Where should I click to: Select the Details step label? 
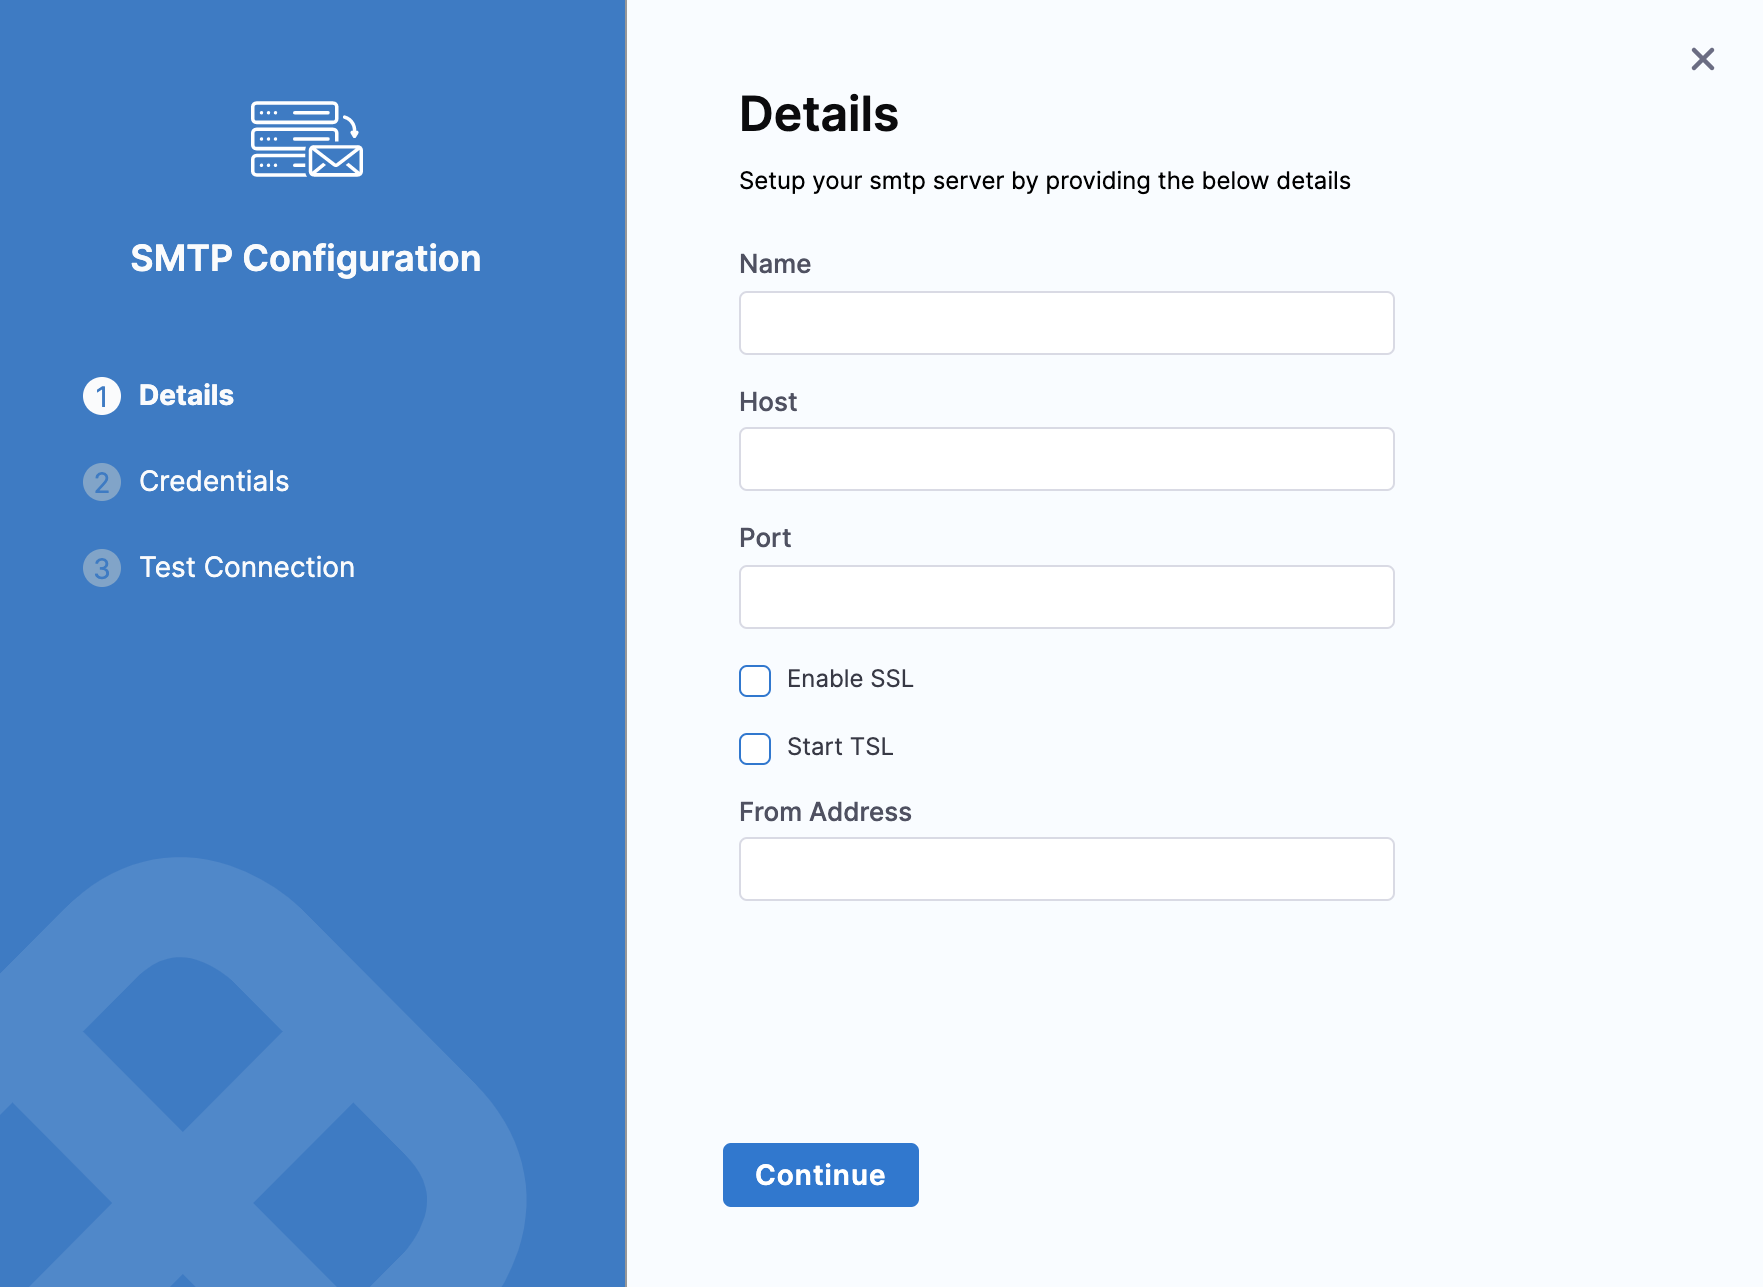coord(186,395)
